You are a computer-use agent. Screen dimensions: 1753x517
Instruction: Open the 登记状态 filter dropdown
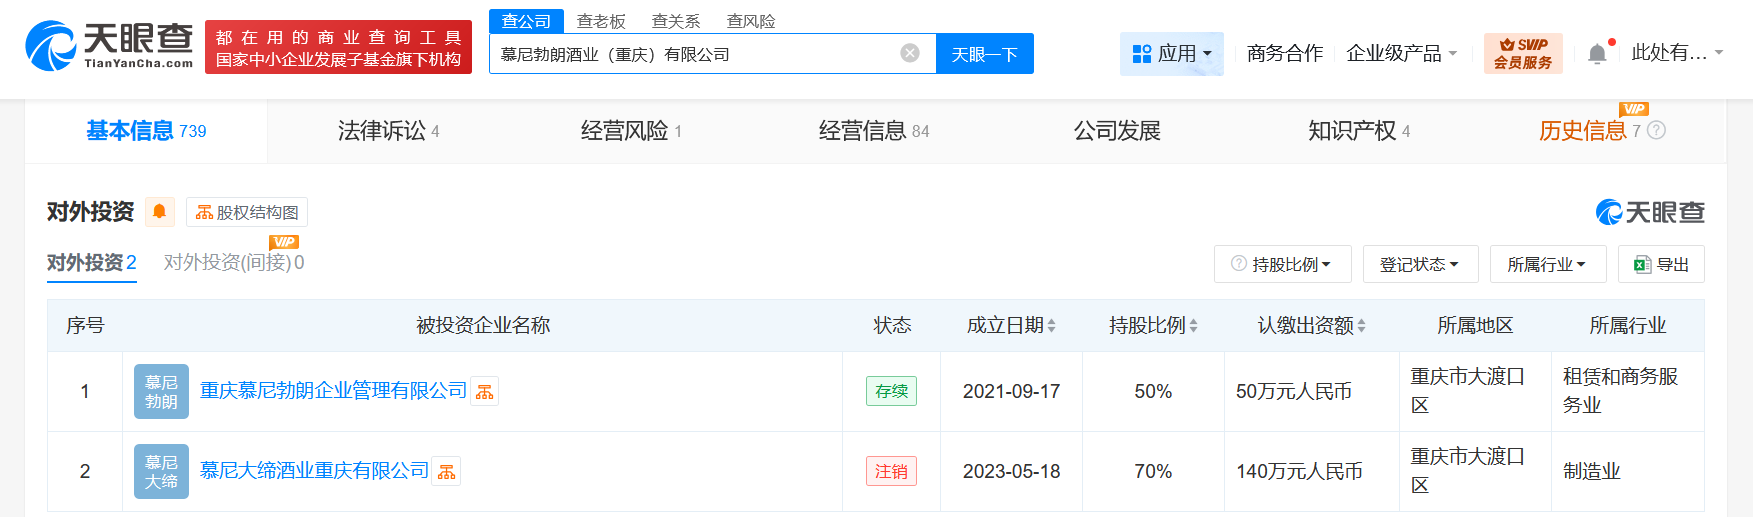click(1419, 264)
